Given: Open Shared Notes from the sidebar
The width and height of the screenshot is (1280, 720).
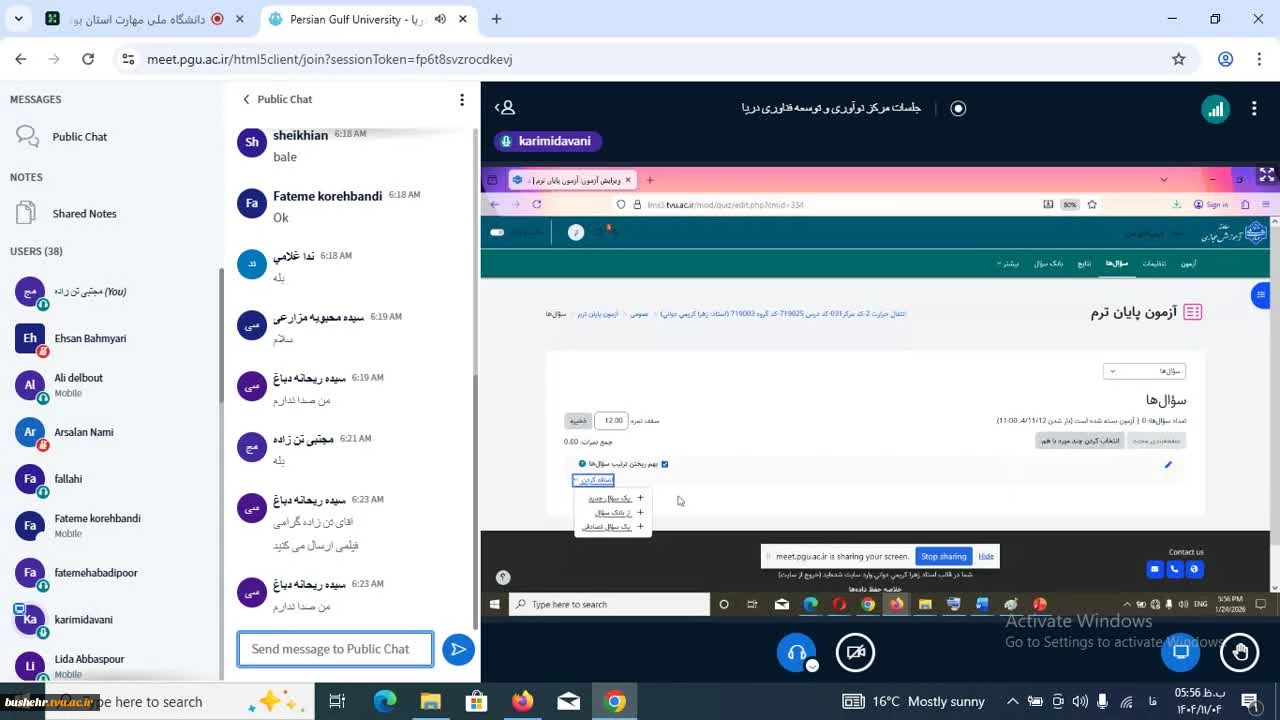Looking at the screenshot, I should click(x=84, y=214).
